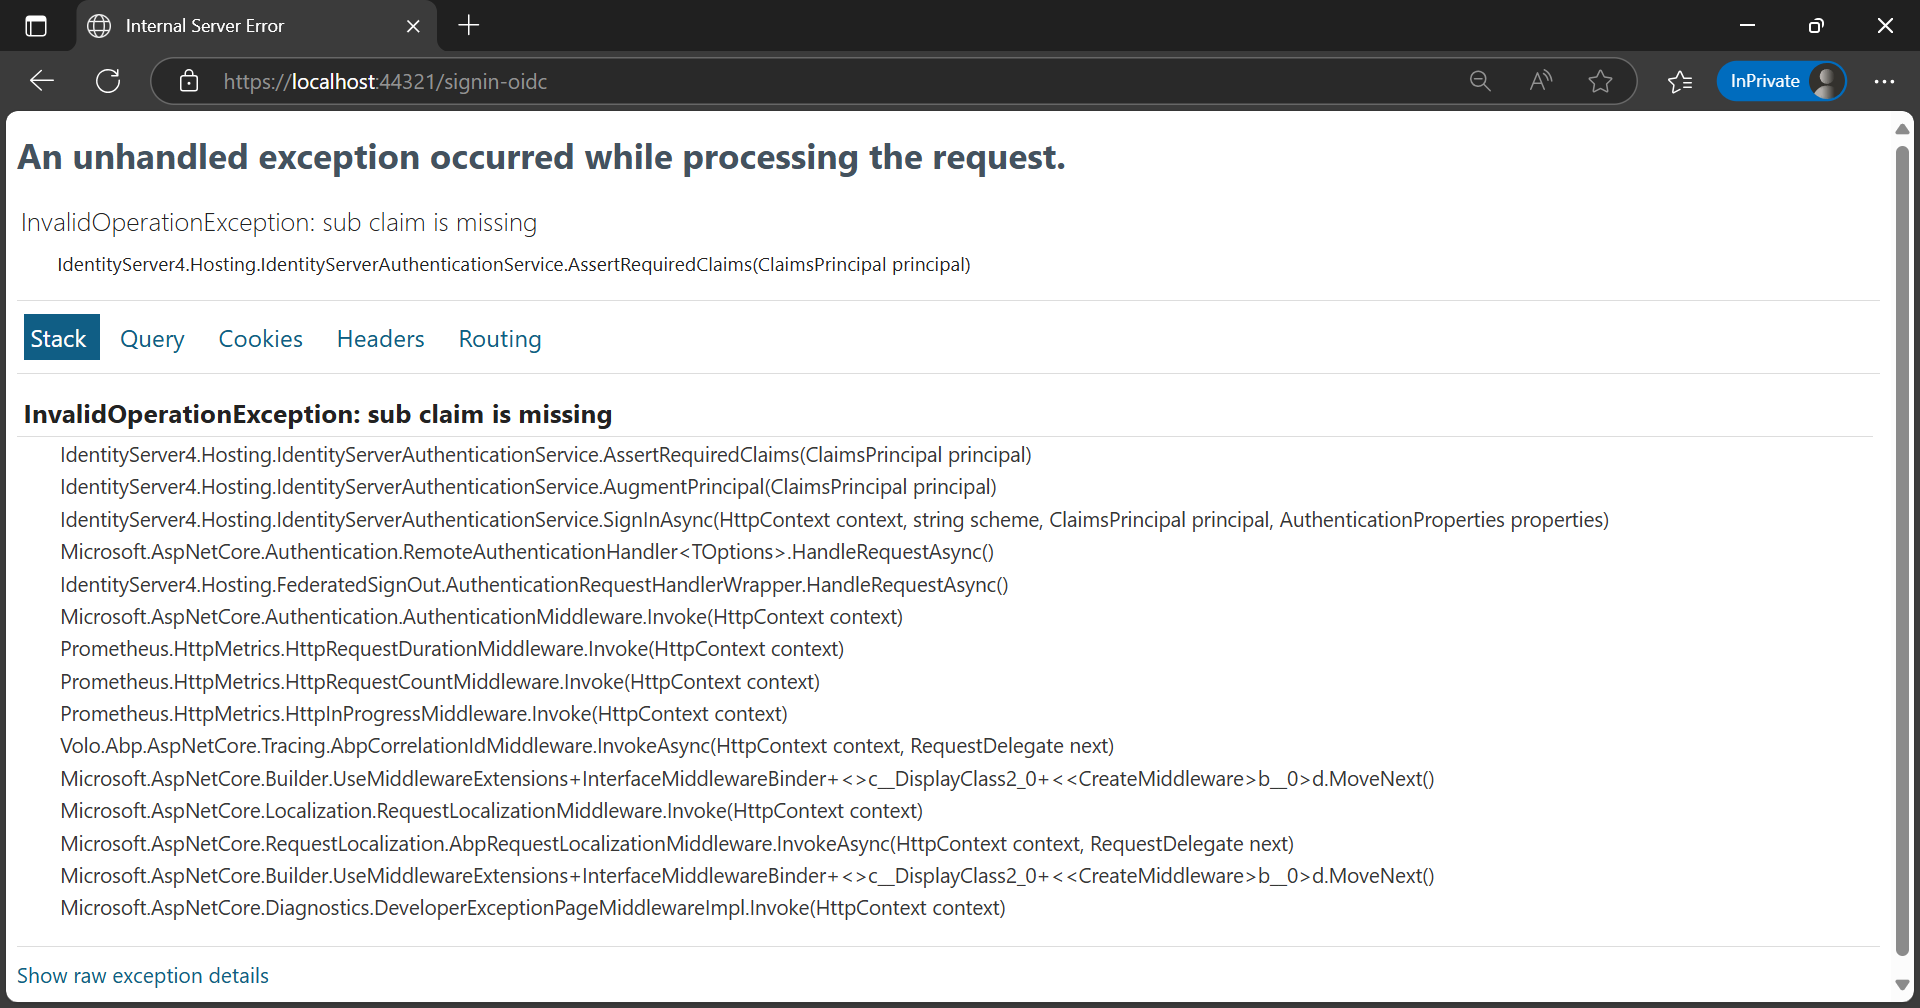Switch to the Cookies tab
The image size is (1920, 1008).
(x=260, y=339)
